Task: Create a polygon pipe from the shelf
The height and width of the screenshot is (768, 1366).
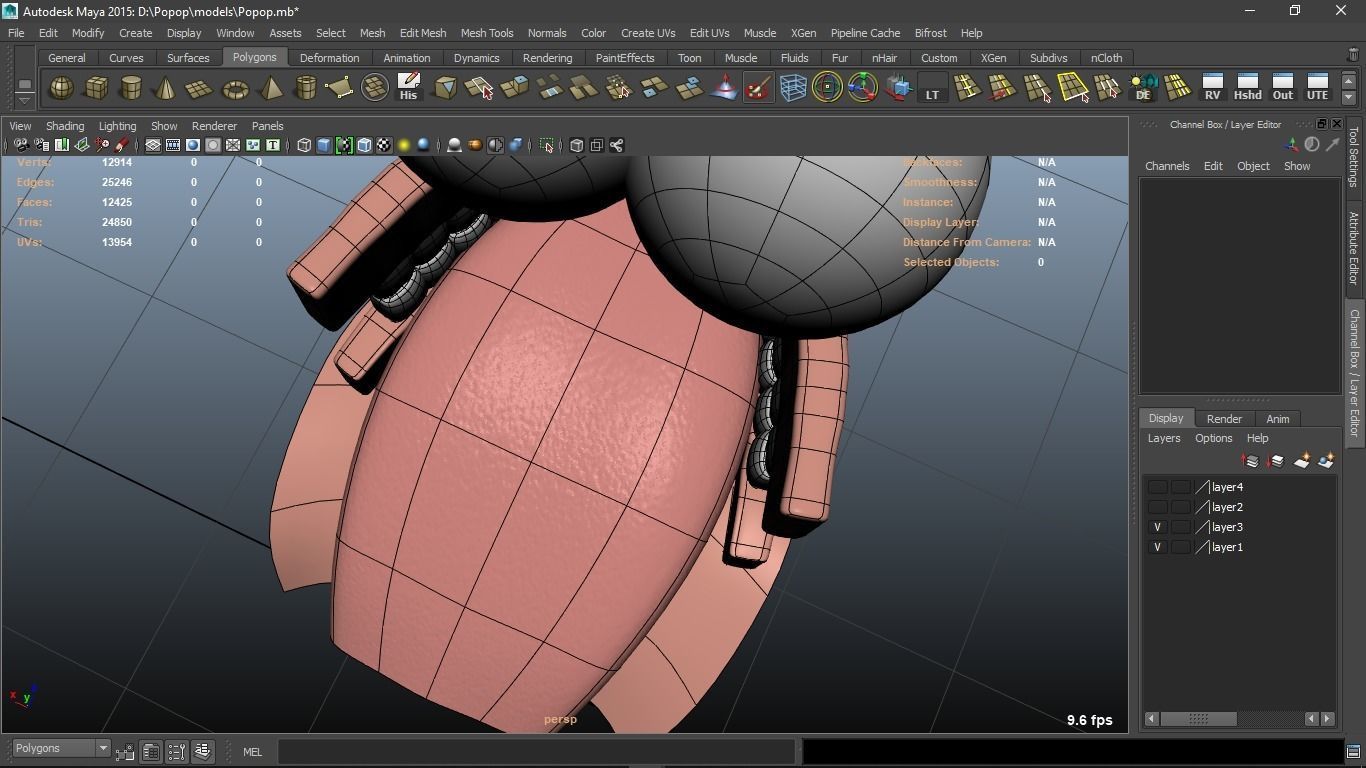Action: [305, 89]
